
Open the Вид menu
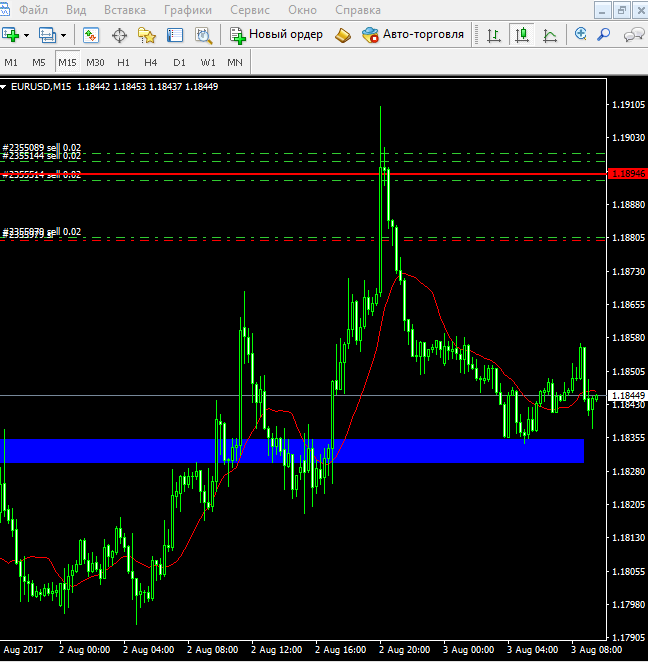[x=76, y=10]
